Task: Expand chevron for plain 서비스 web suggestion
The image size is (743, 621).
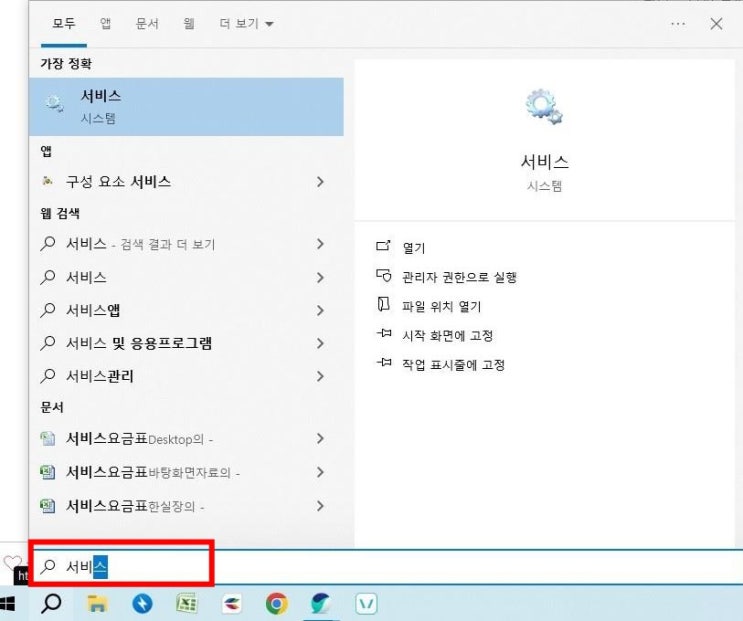Action: 320,277
